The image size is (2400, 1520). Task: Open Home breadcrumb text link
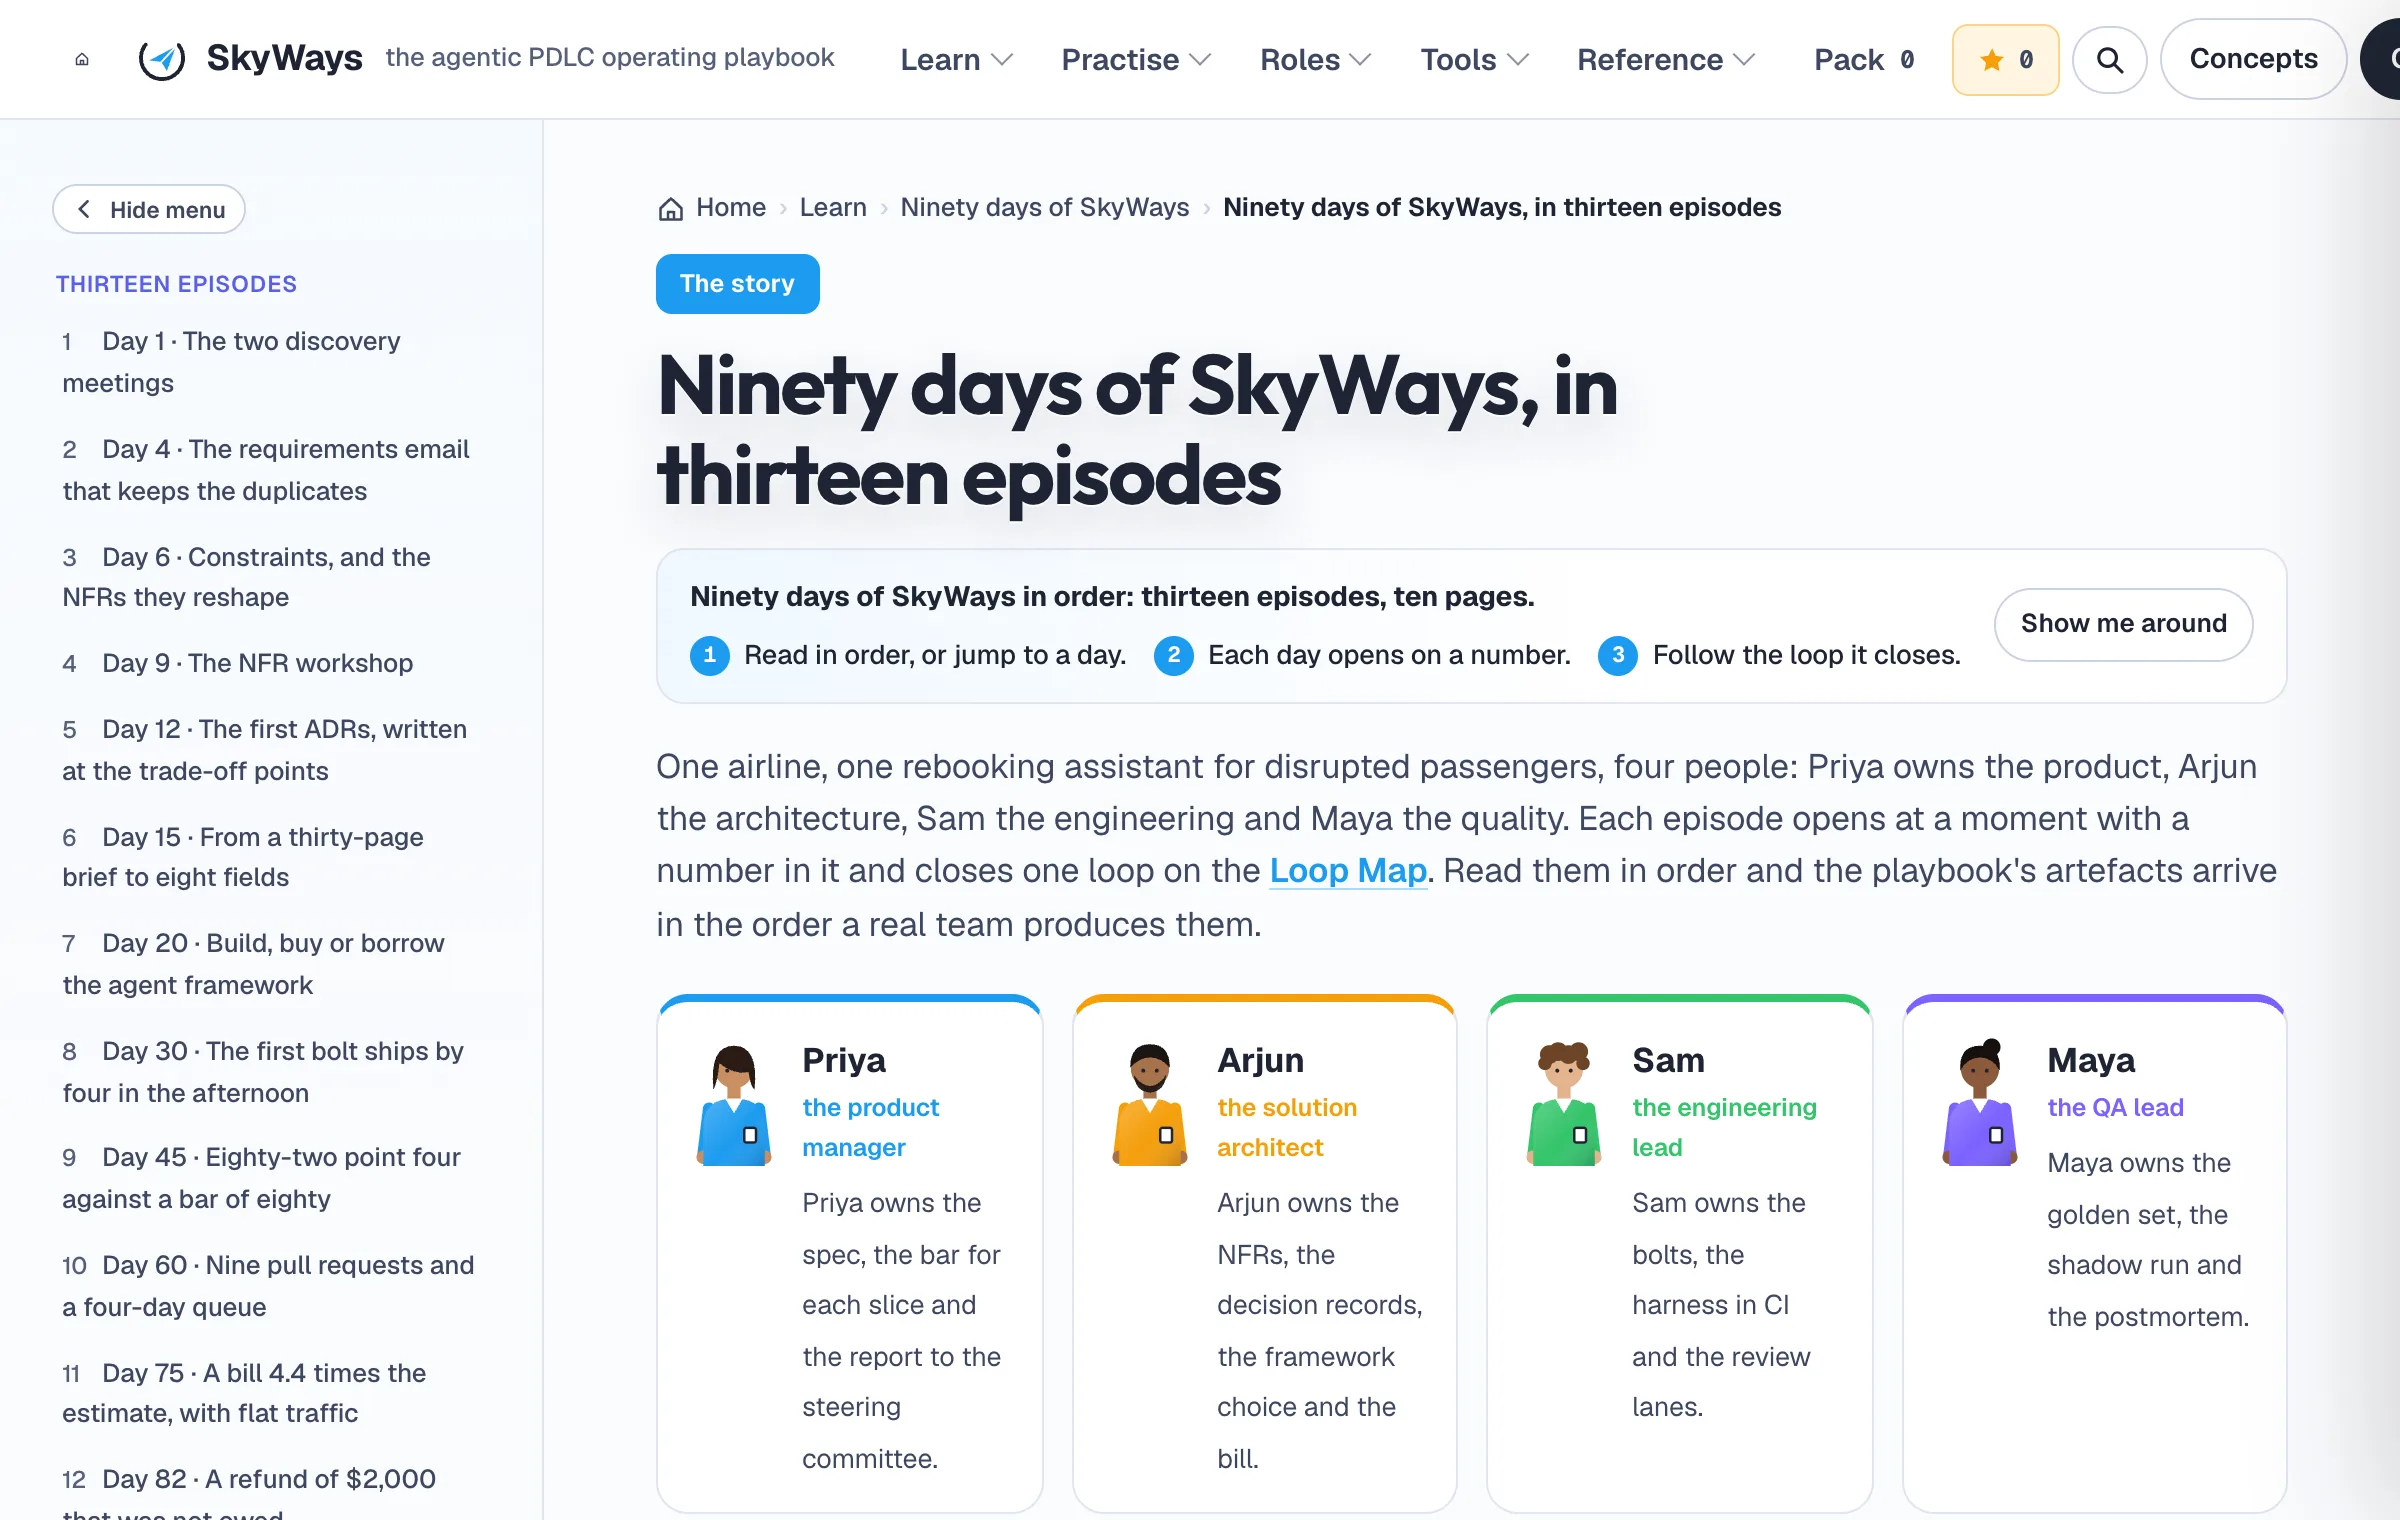(731, 207)
